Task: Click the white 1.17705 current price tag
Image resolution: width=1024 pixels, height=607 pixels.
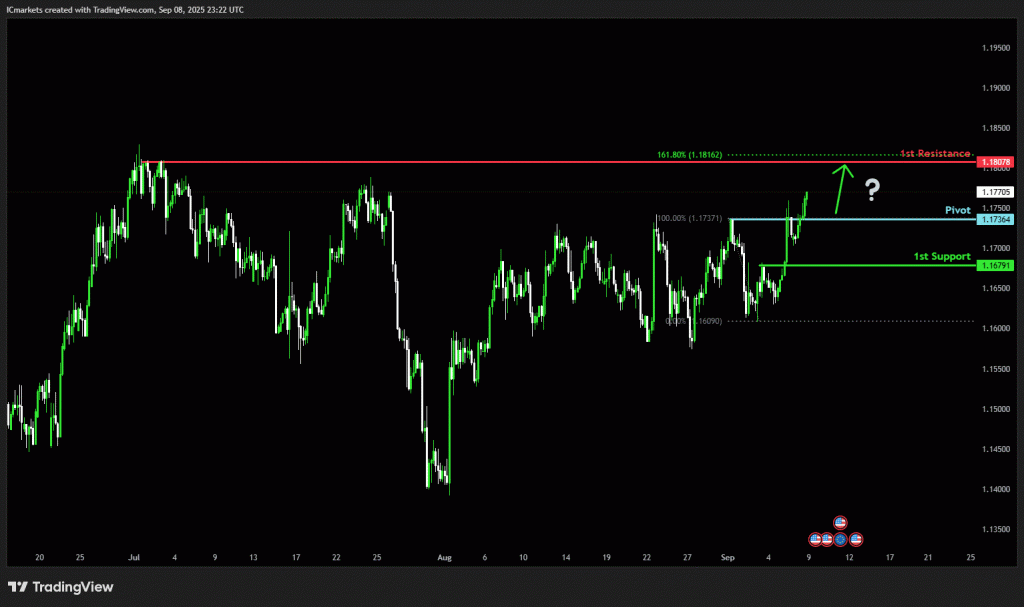Action: point(995,192)
